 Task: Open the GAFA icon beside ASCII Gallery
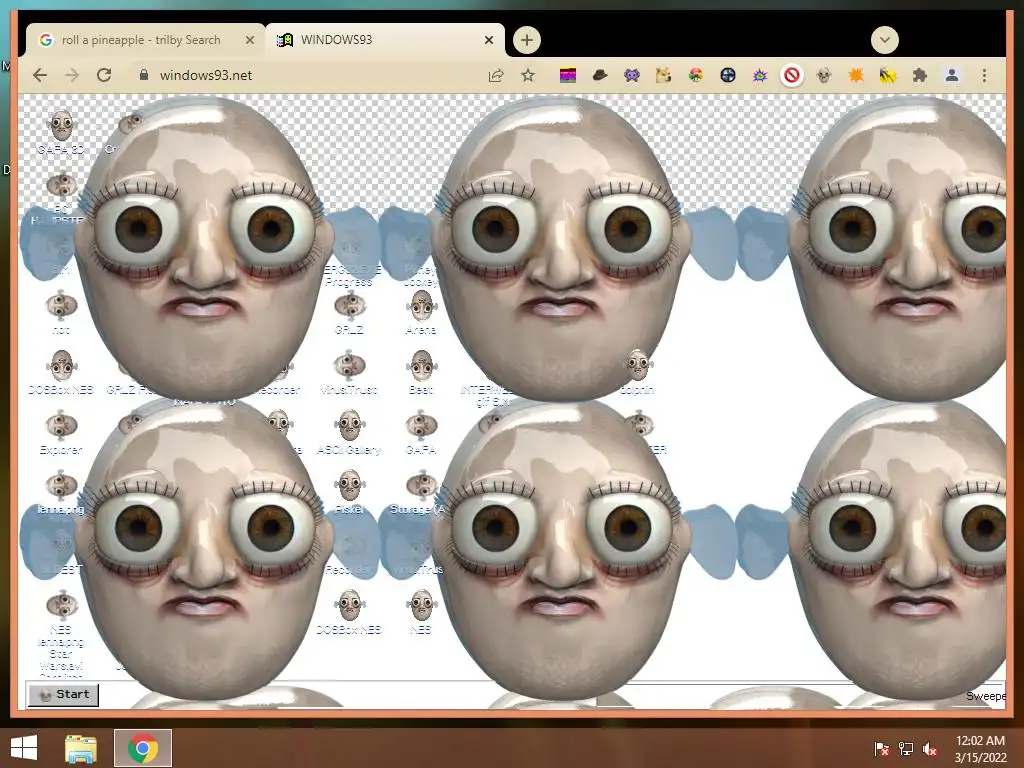421,432
